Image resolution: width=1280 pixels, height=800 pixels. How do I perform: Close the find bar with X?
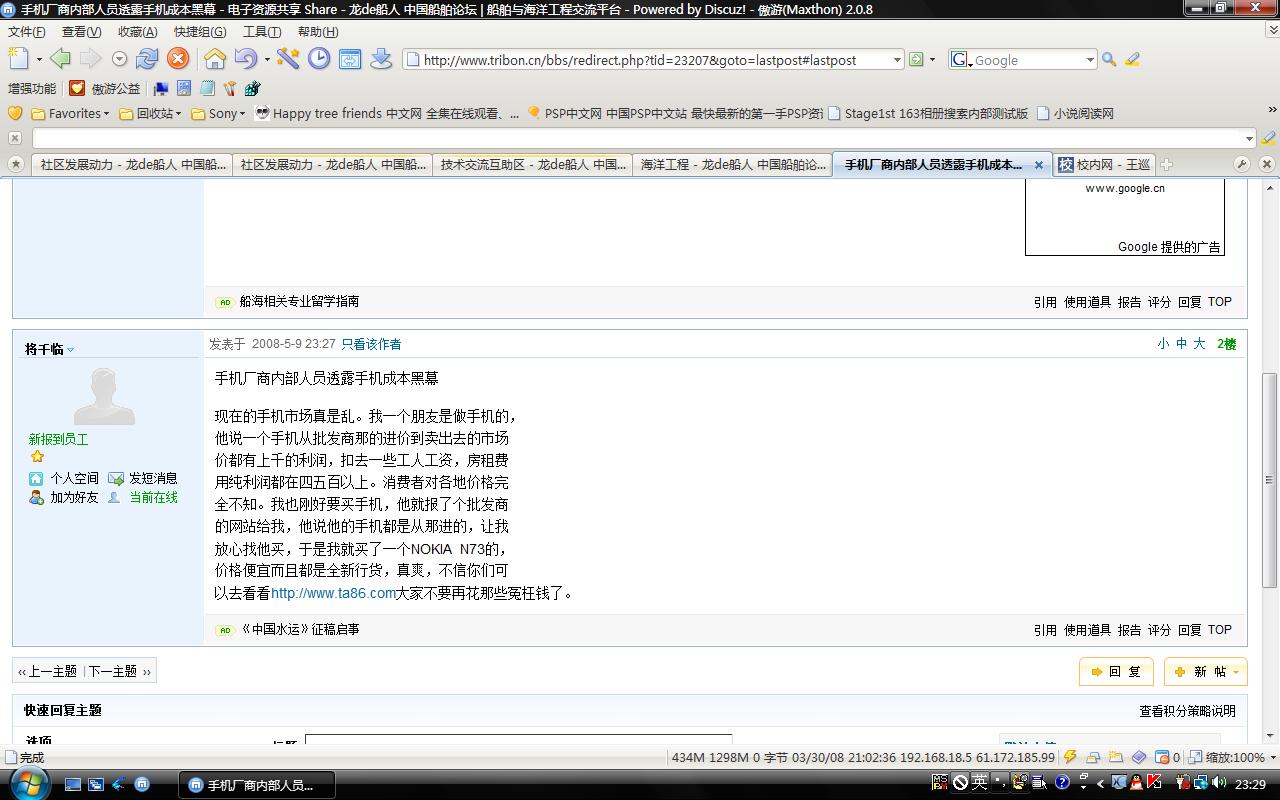(15, 138)
